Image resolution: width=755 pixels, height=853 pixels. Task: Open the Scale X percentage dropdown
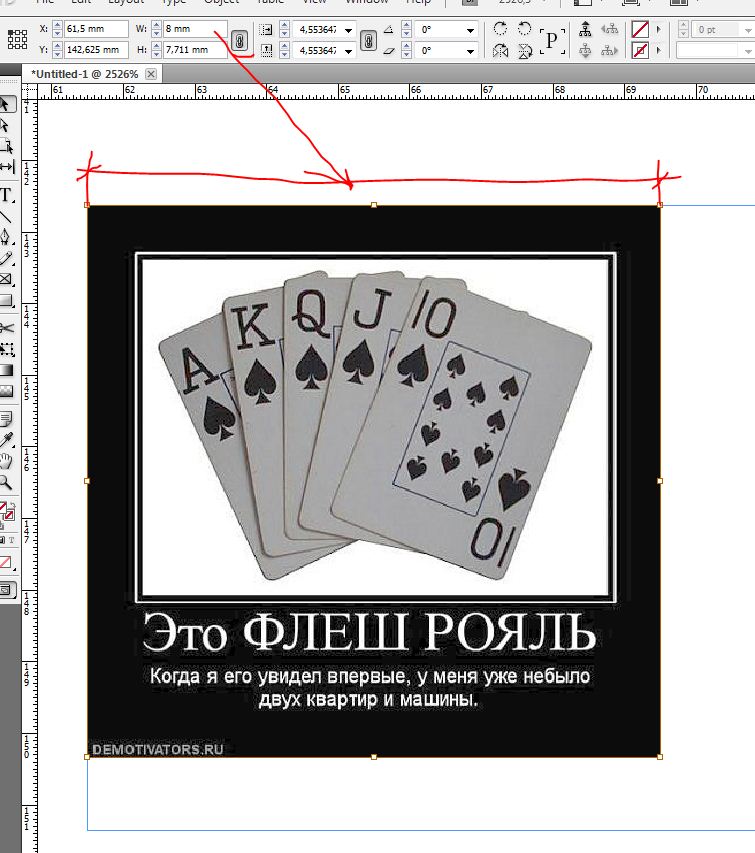[348, 30]
